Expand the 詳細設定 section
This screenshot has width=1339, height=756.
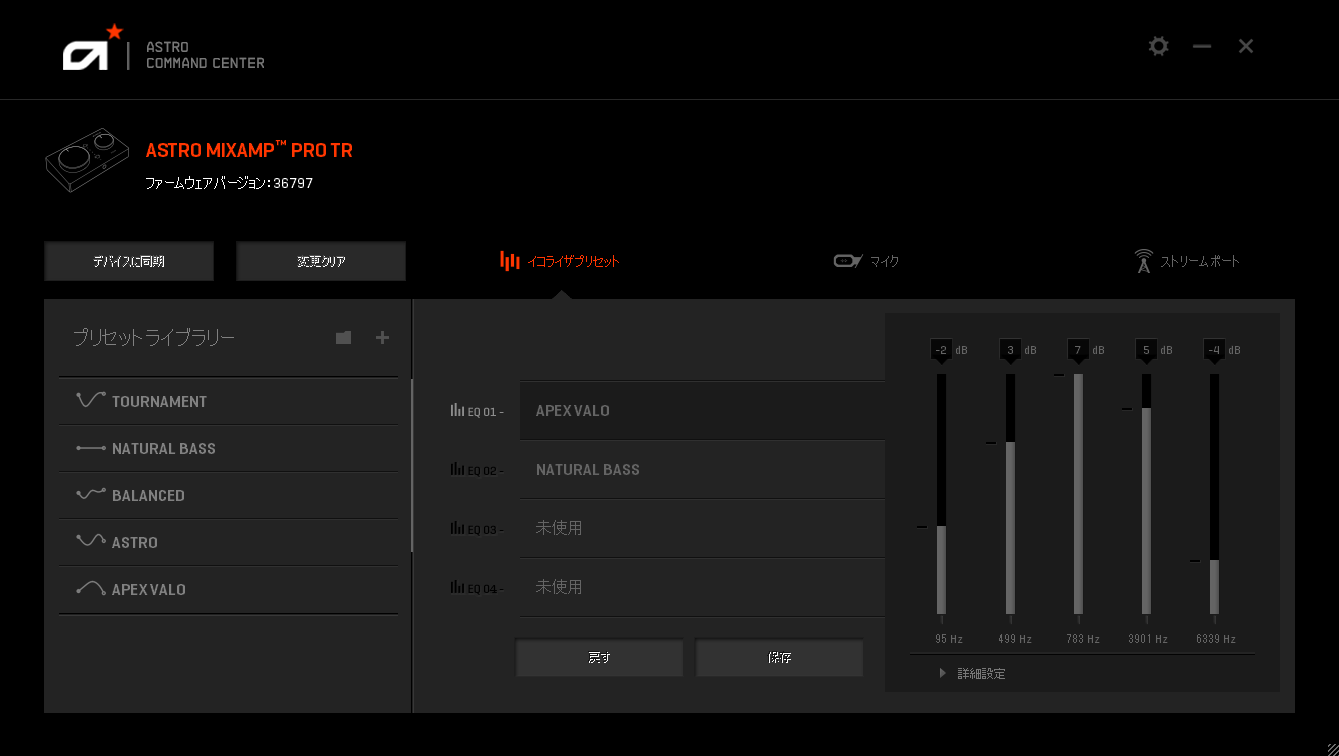(974, 672)
